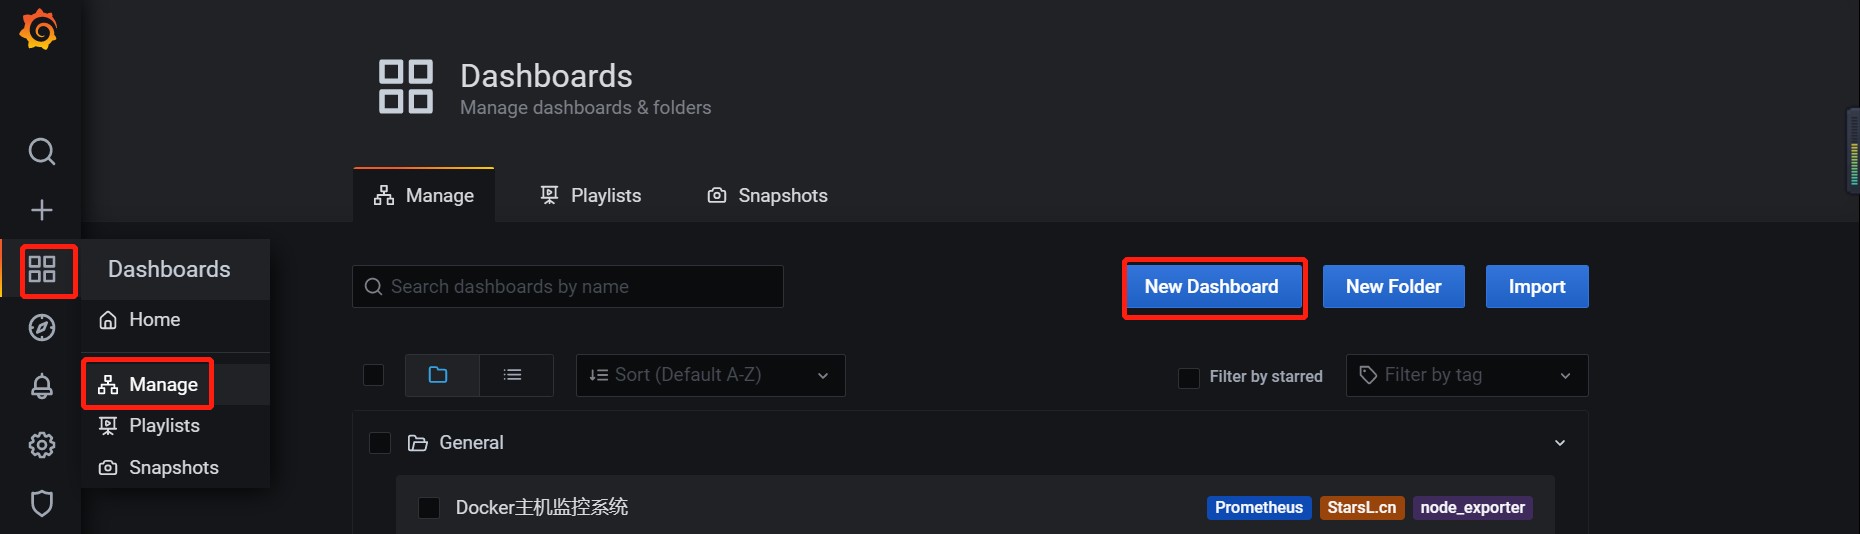Viewport: 1860px width, 534px height.
Task: Open the search magnifier in sidebar
Action: coord(41,152)
